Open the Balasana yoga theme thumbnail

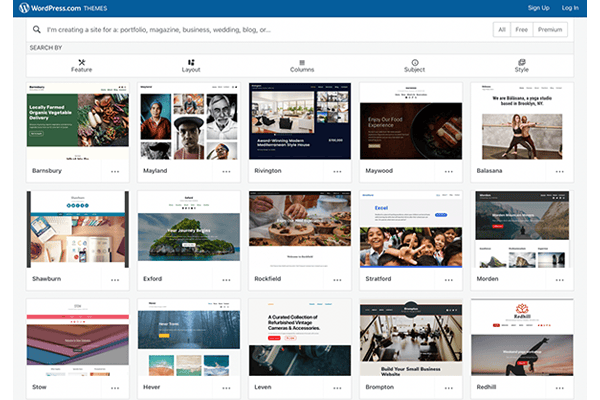click(522, 121)
